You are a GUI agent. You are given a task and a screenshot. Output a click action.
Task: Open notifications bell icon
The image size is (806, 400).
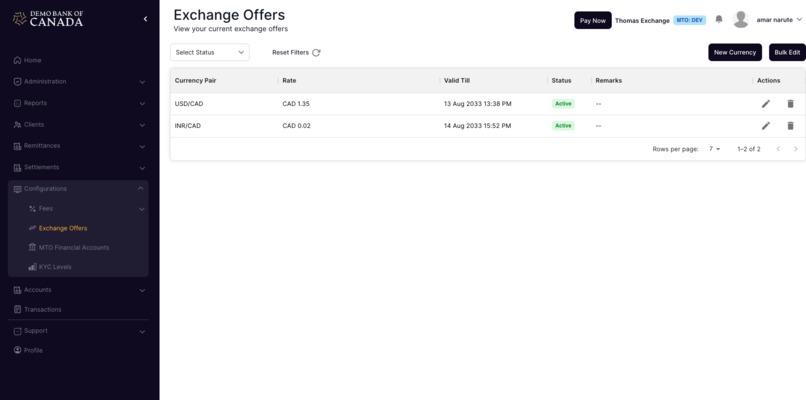coord(719,20)
